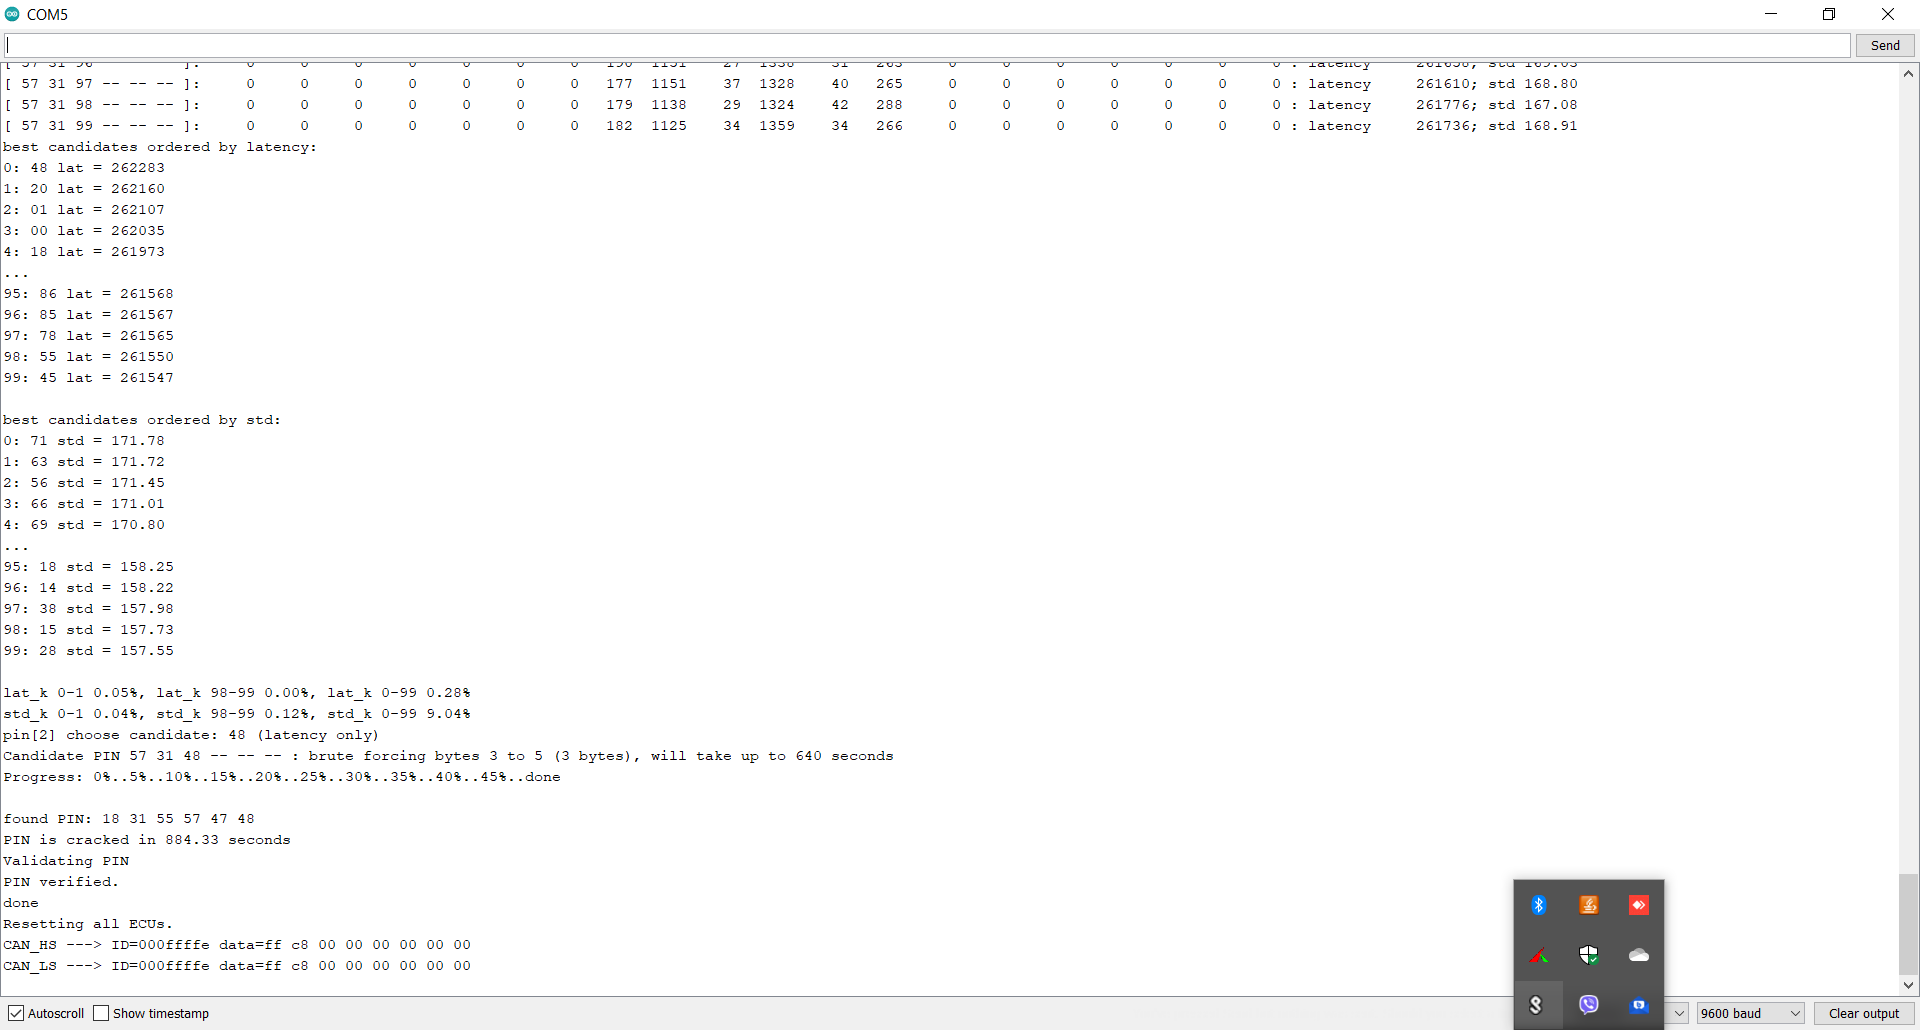Disable the Autoscroll checkbox

pyautogui.click(x=16, y=1013)
